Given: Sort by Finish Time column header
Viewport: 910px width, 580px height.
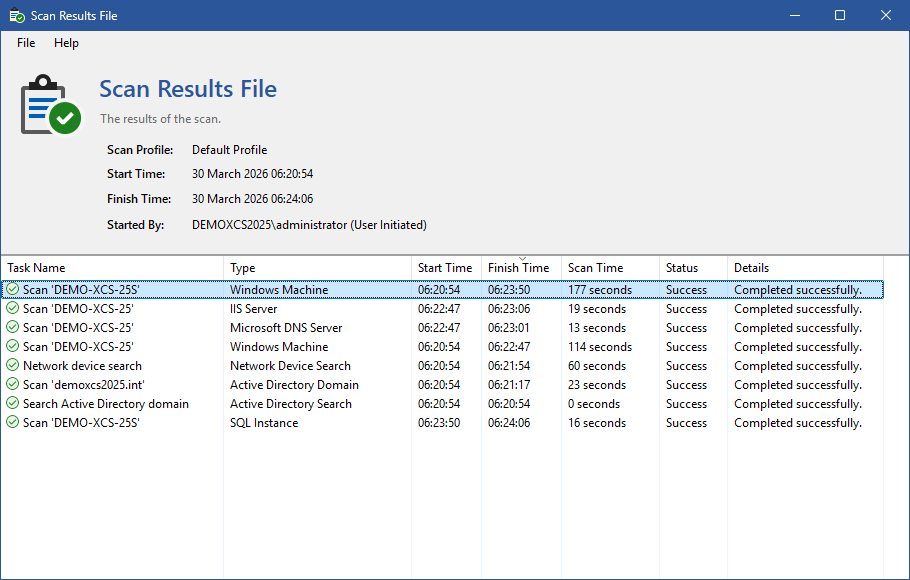Looking at the screenshot, I should click(518, 268).
